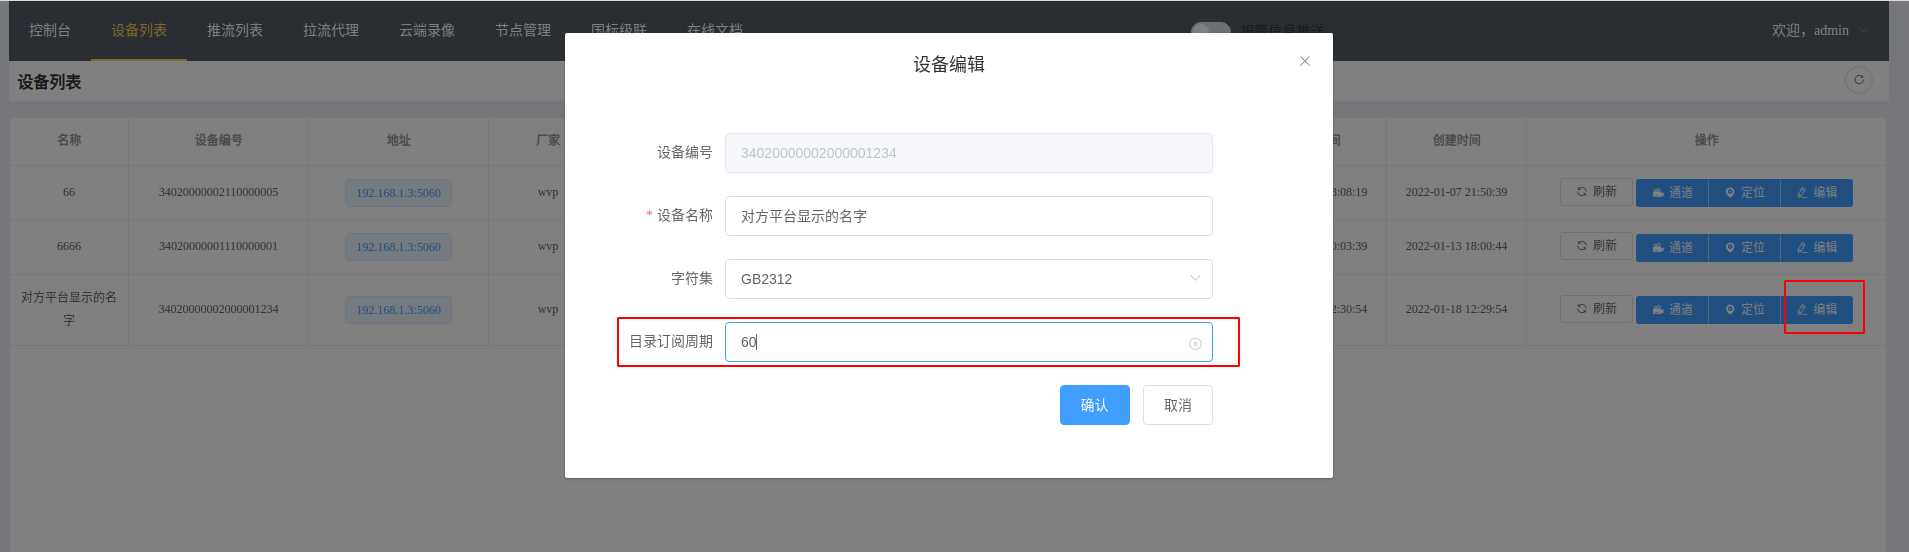Switch to the 控制台 tab

pyautogui.click(x=50, y=31)
